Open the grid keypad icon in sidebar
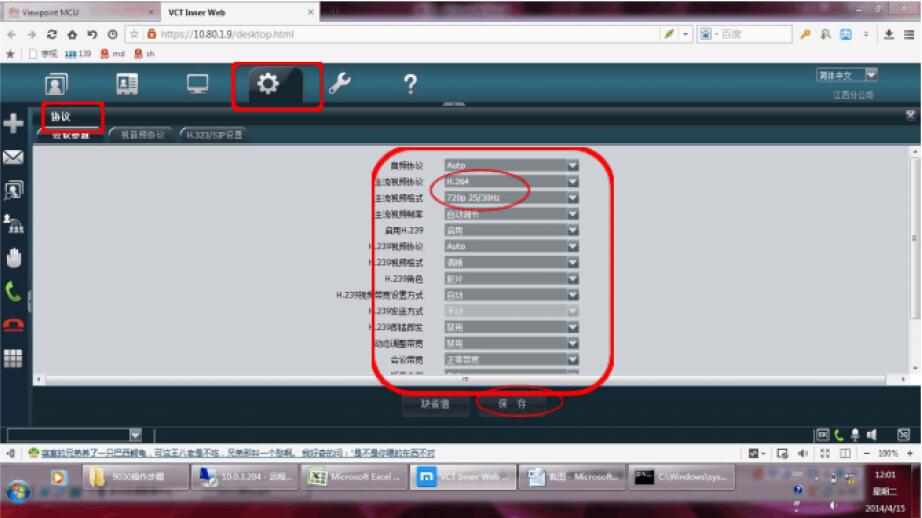The width and height of the screenshot is (922, 518). pyautogui.click(x=14, y=358)
